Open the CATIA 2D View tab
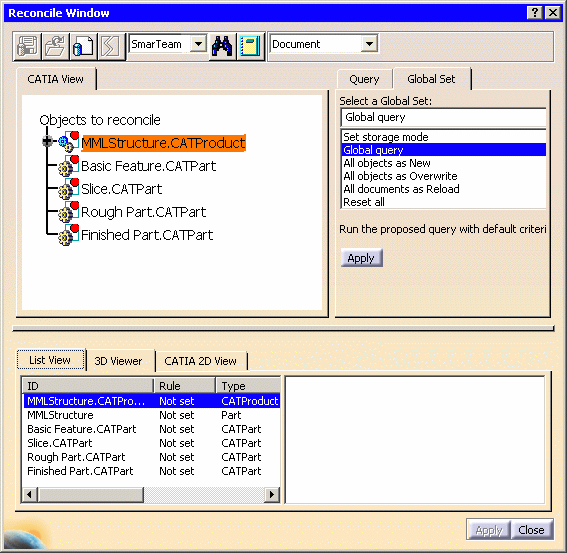Screen dimensions: 567x553 click(x=200, y=361)
